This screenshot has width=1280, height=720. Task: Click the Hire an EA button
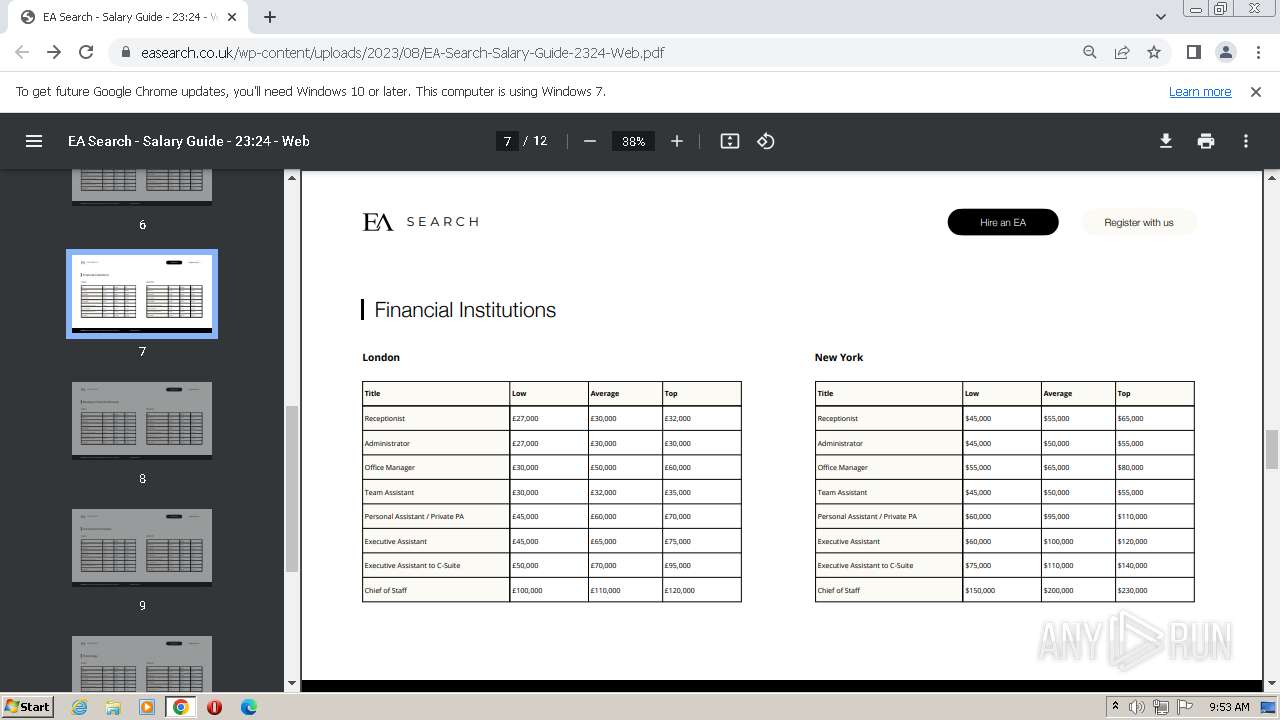click(1003, 222)
